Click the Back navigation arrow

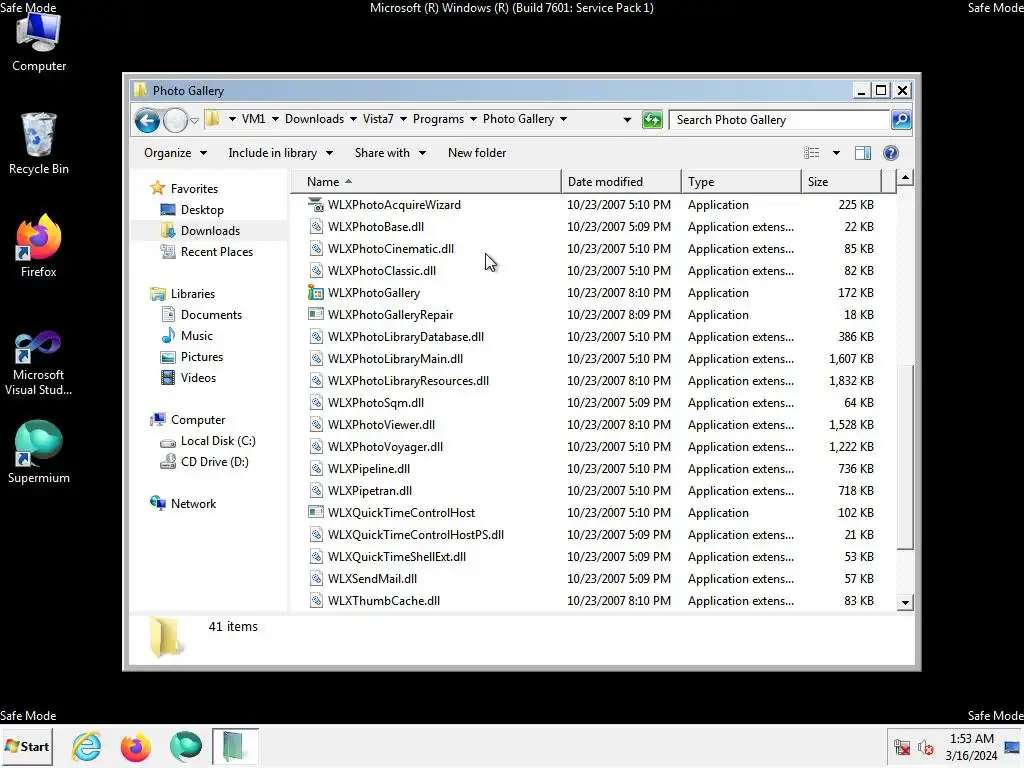(x=148, y=120)
